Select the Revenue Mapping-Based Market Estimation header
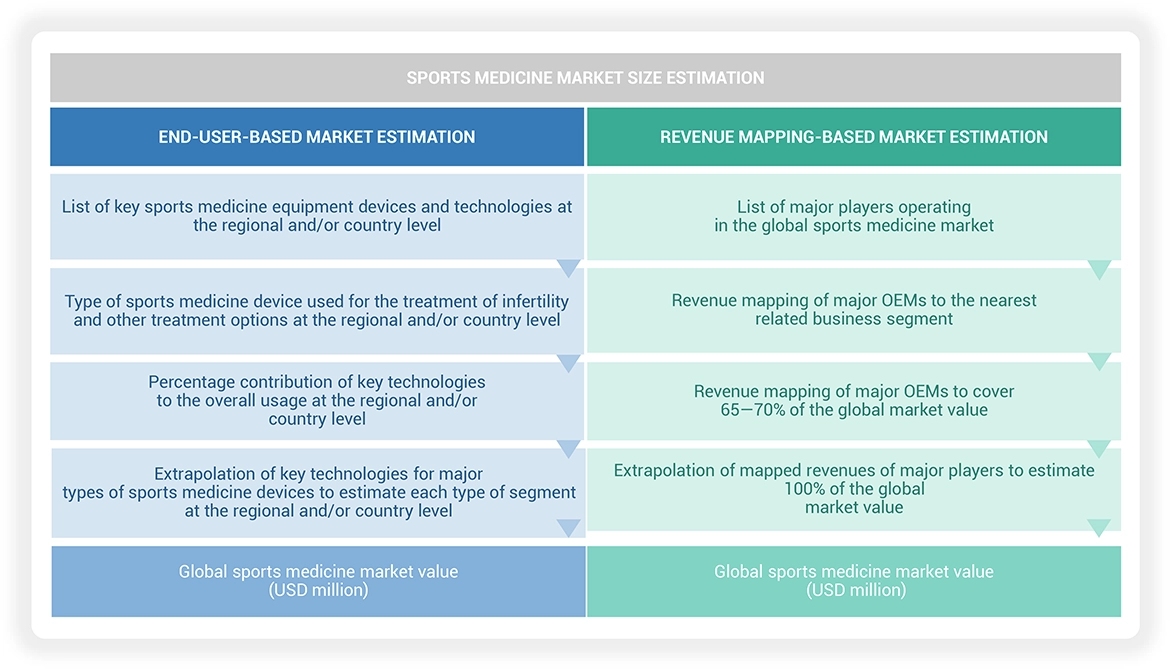 point(854,137)
